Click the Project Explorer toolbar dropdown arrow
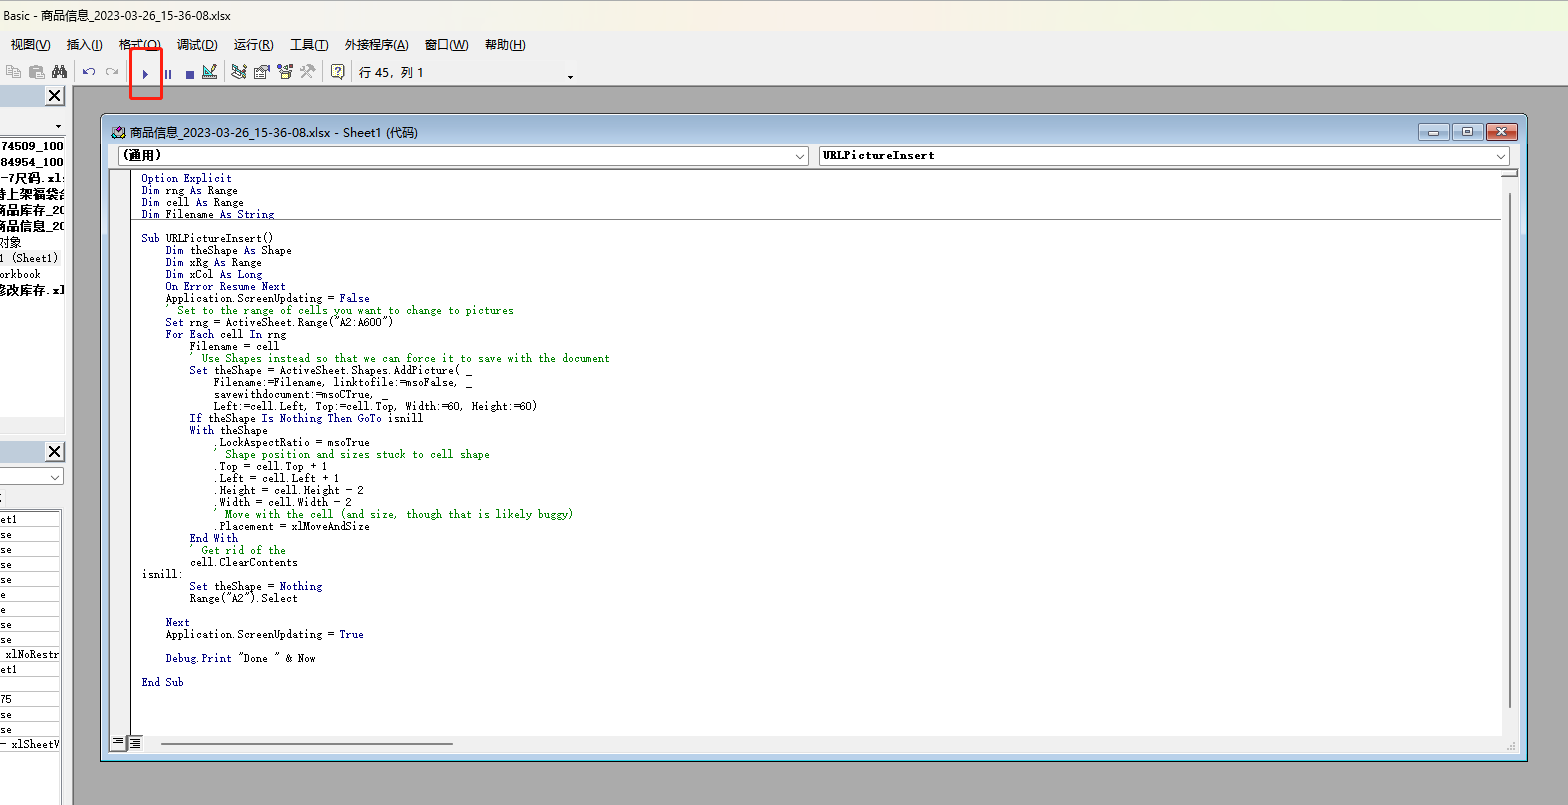Viewport: 1568px width, 805px height. (58, 127)
